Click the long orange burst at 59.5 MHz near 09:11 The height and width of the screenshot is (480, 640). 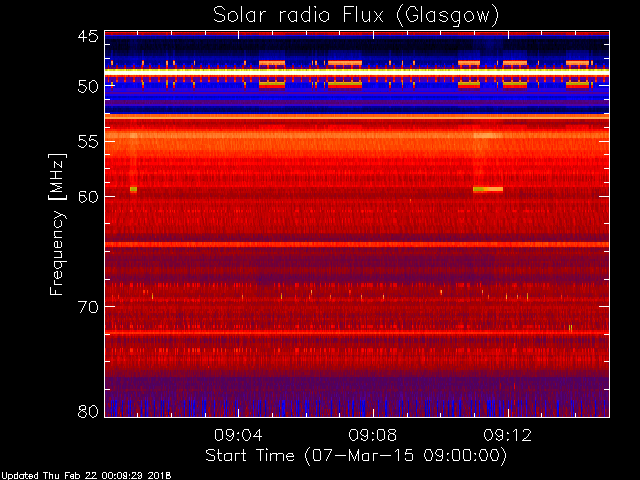pos(488,189)
